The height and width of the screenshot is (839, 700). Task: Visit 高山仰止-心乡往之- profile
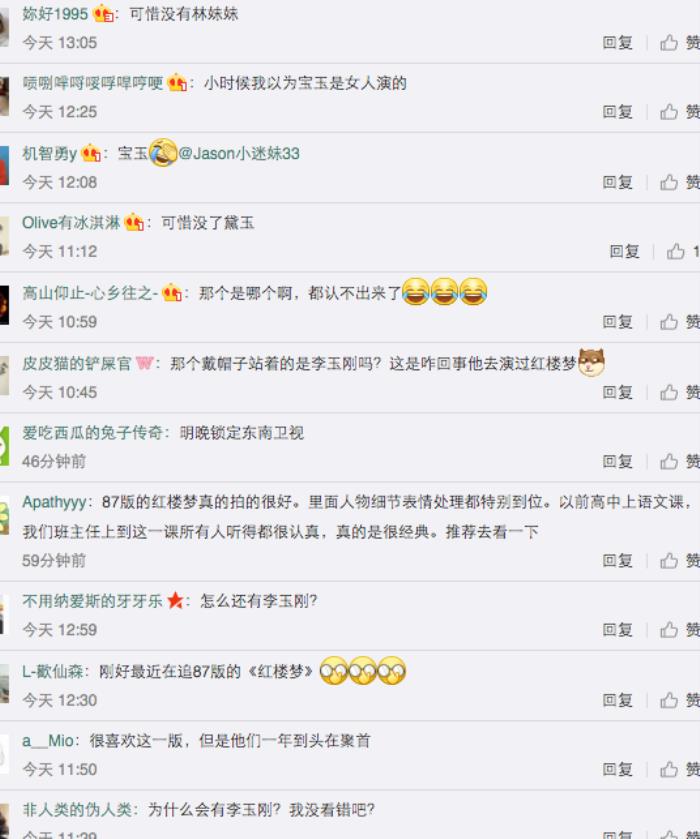pos(90,293)
